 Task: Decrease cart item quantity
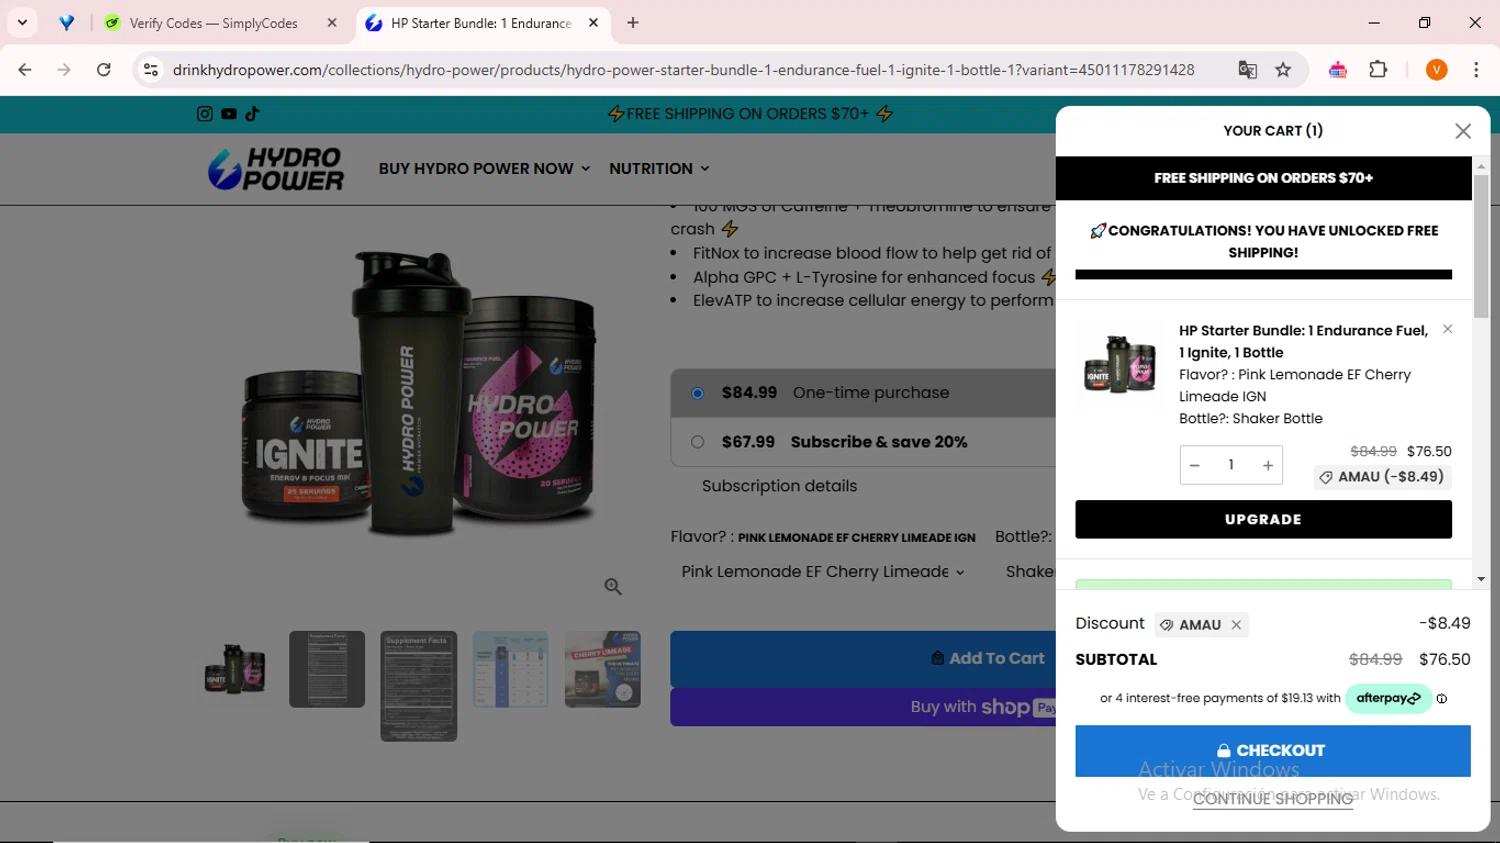[1194, 465]
